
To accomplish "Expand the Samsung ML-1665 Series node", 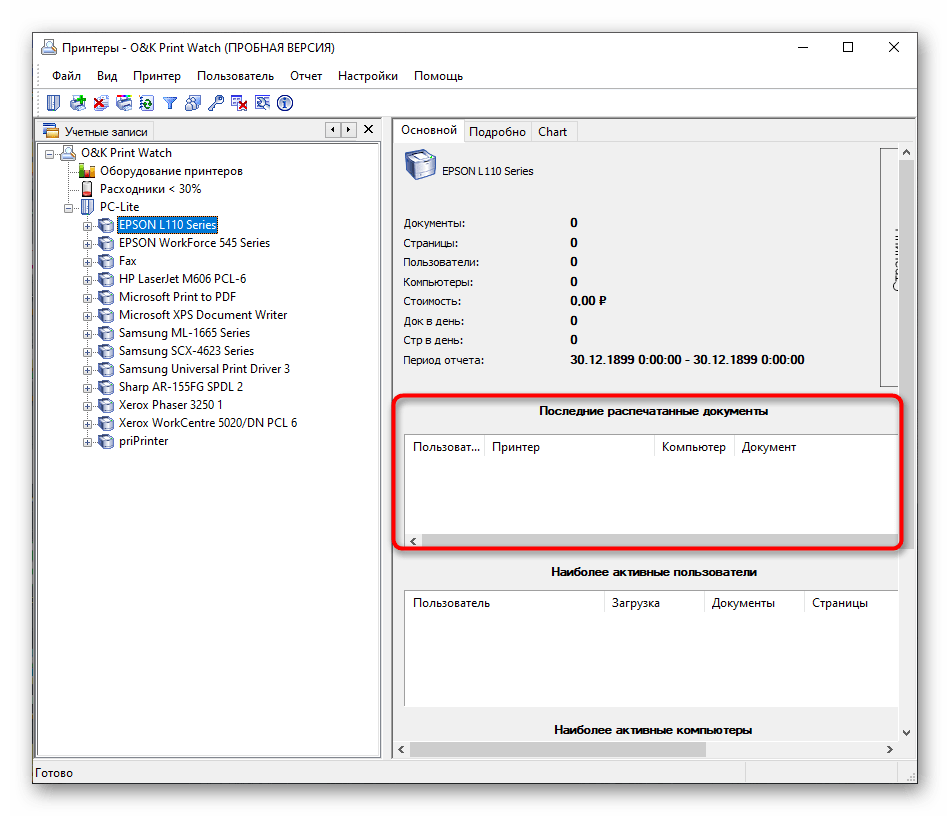I will (x=87, y=334).
